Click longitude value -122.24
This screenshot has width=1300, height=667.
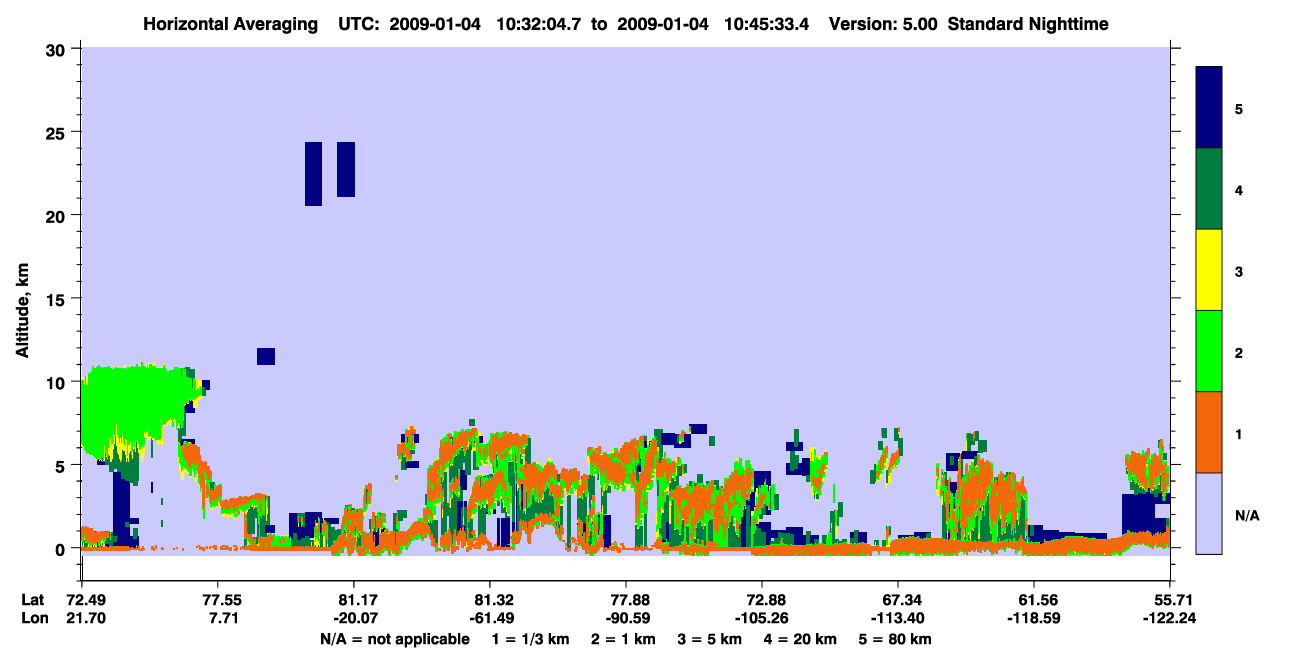1170,618
